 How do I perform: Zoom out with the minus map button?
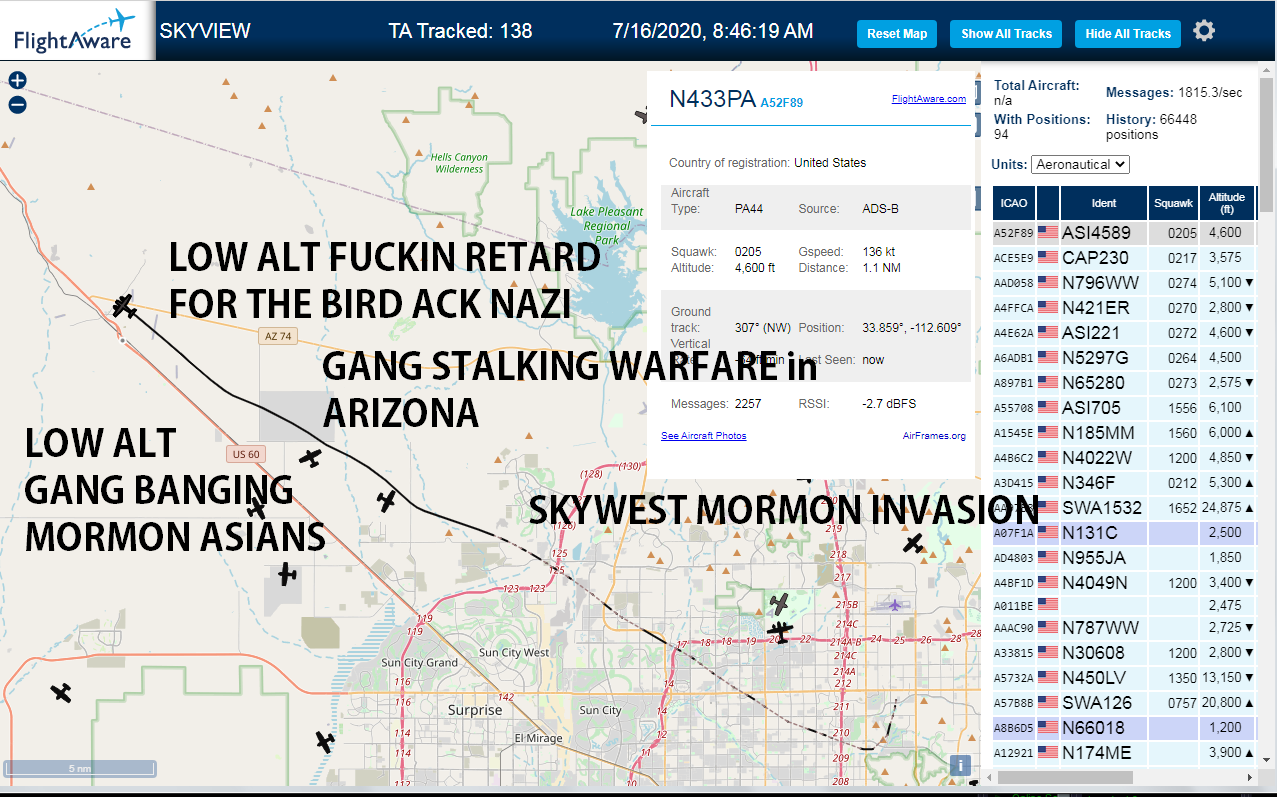(17, 104)
